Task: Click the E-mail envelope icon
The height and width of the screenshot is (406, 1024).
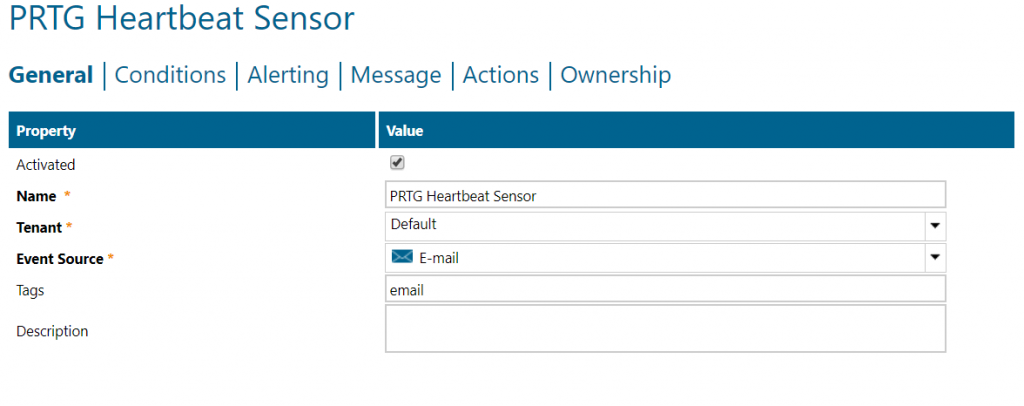Action: [402, 257]
